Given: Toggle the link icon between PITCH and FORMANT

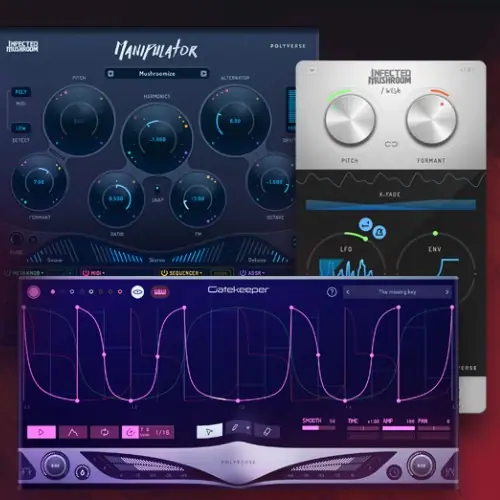Looking at the screenshot, I should pyautogui.click(x=391, y=144).
